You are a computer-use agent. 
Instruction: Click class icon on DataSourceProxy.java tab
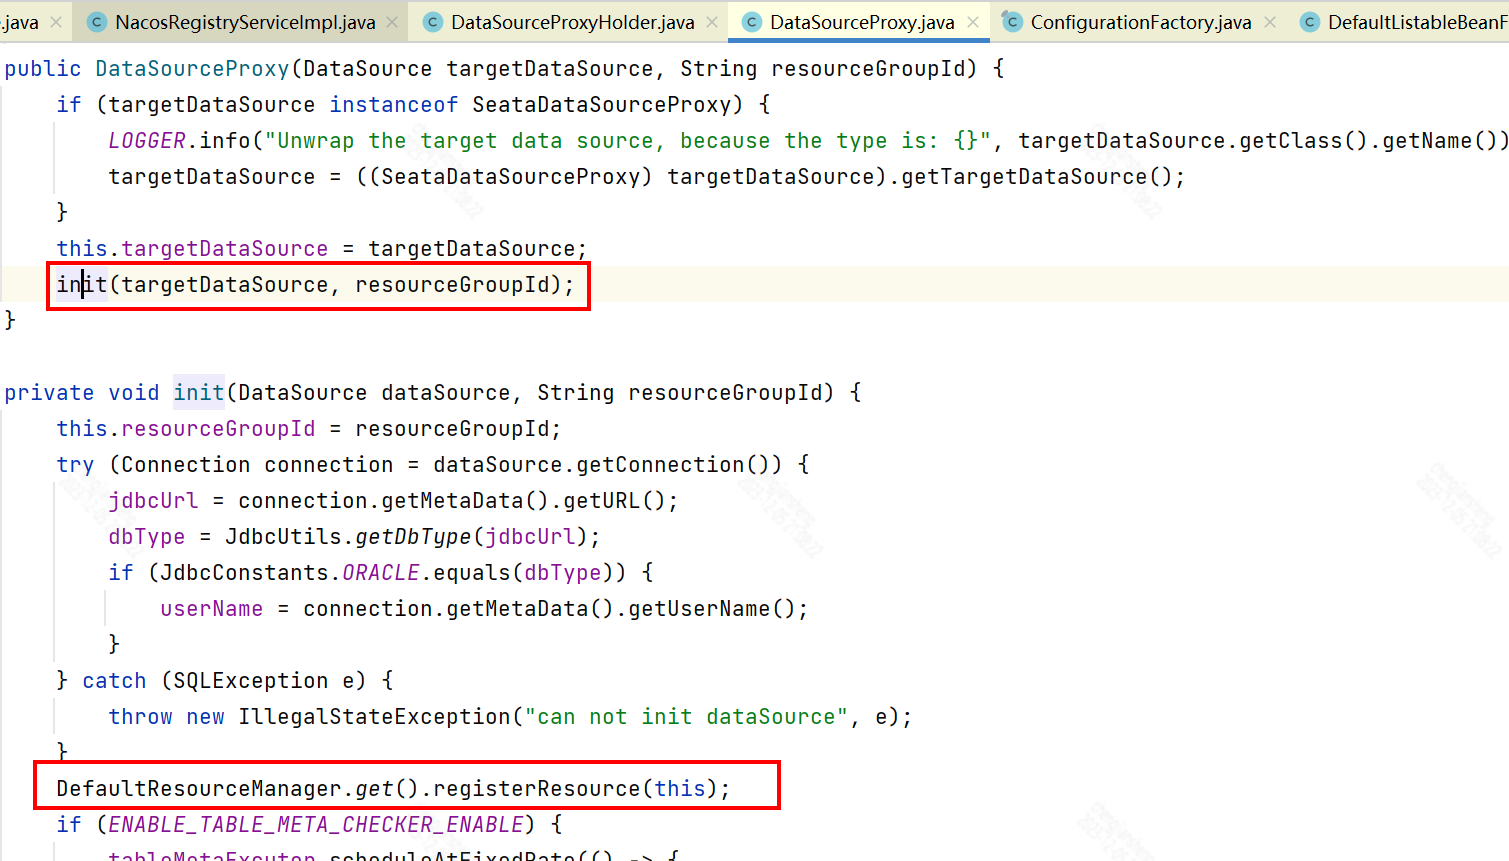752,22
